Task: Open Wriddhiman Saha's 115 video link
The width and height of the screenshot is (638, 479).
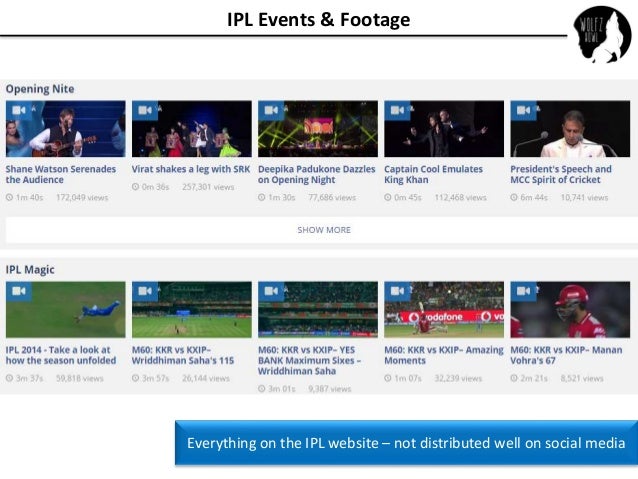Action: click(x=183, y=355)
